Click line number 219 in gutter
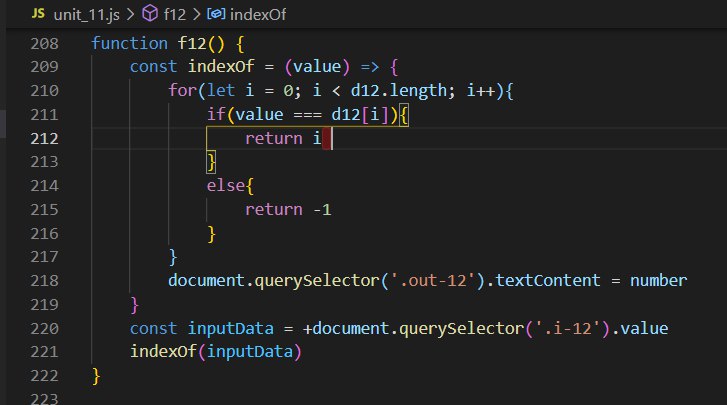 (45, 305)
